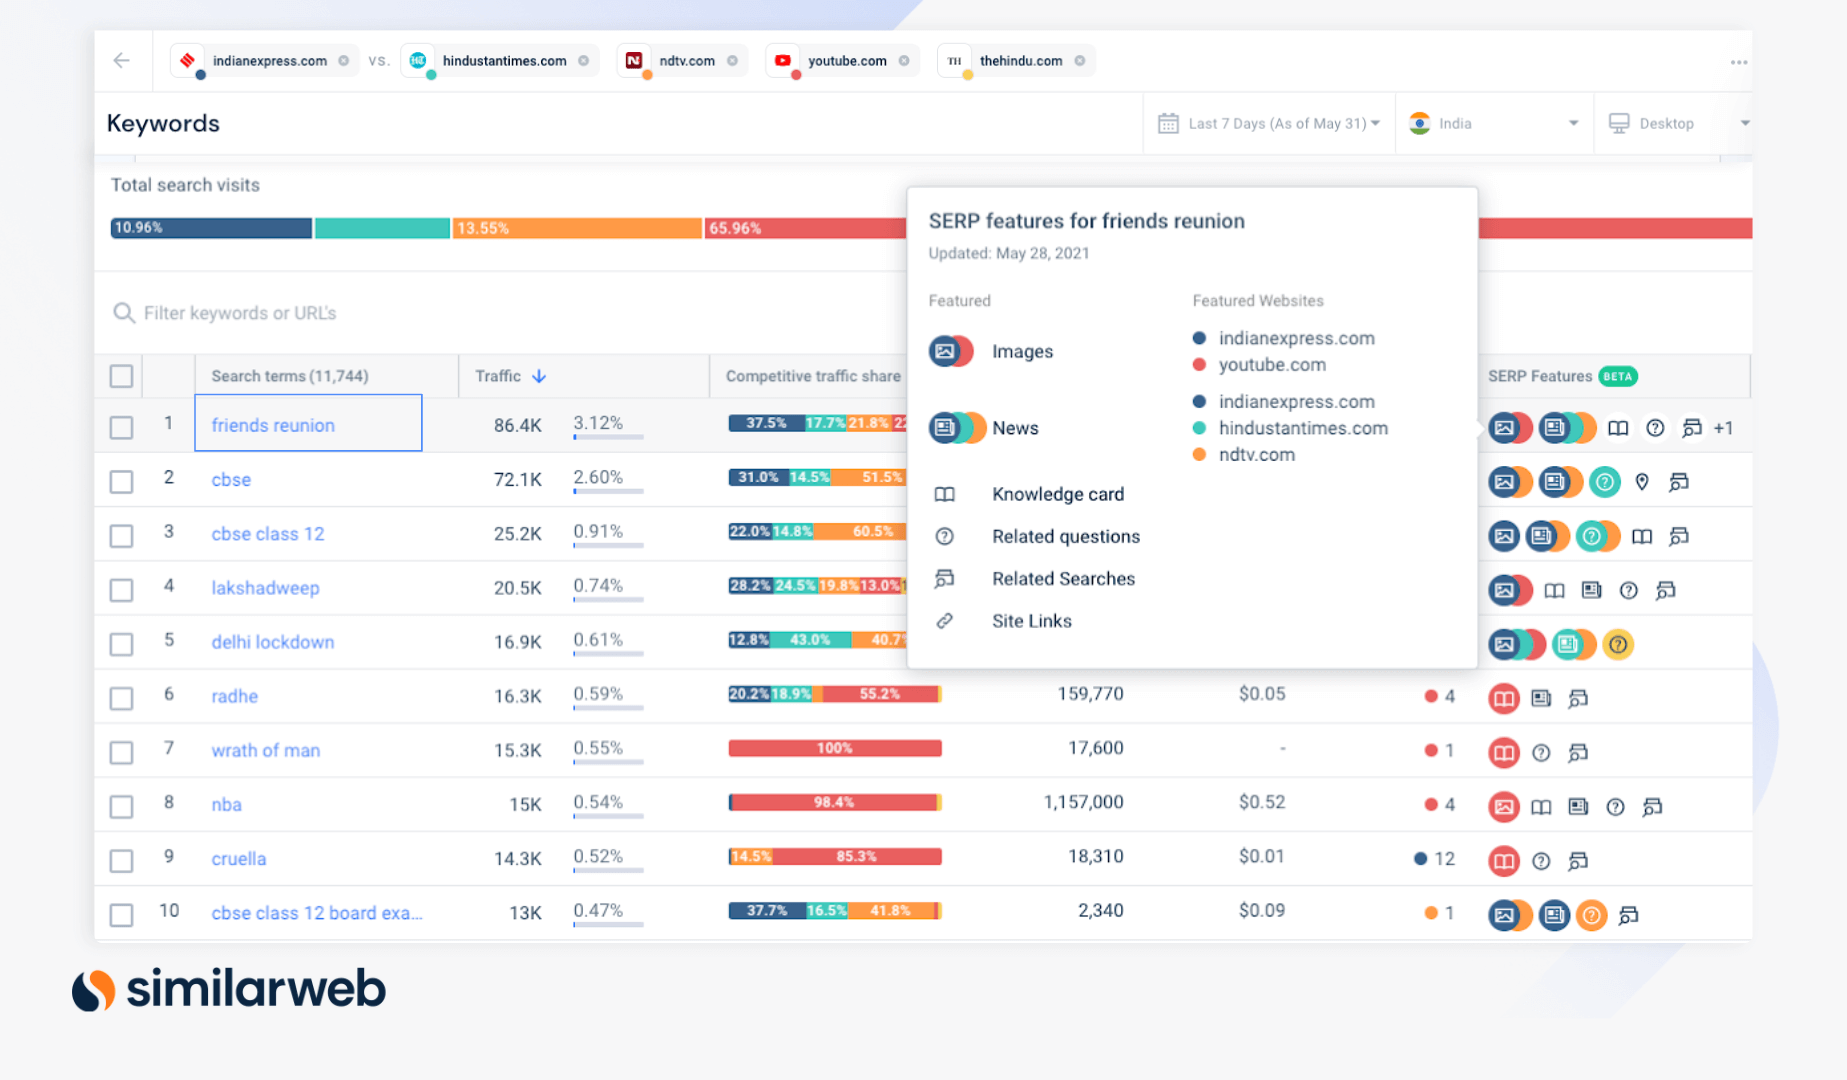This screenshot has height=1080, width=1847.
Task: Click the Related questions icon in popup
Action: pyautogui.click(x=944, y=536)
